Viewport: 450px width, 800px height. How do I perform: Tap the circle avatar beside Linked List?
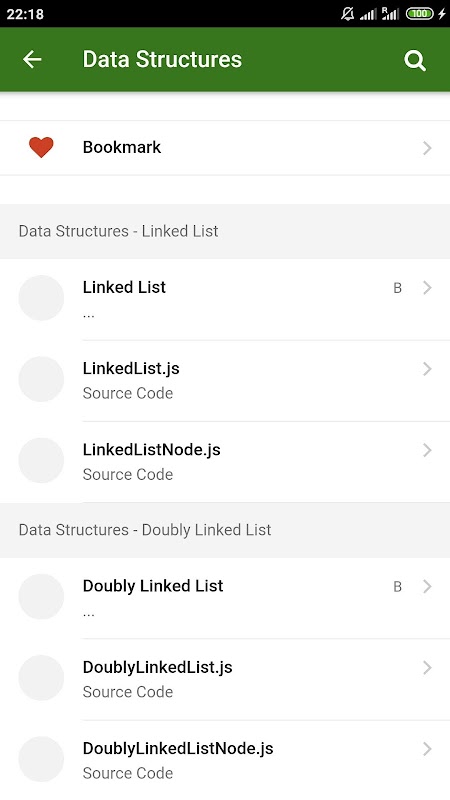pos(41,298)
